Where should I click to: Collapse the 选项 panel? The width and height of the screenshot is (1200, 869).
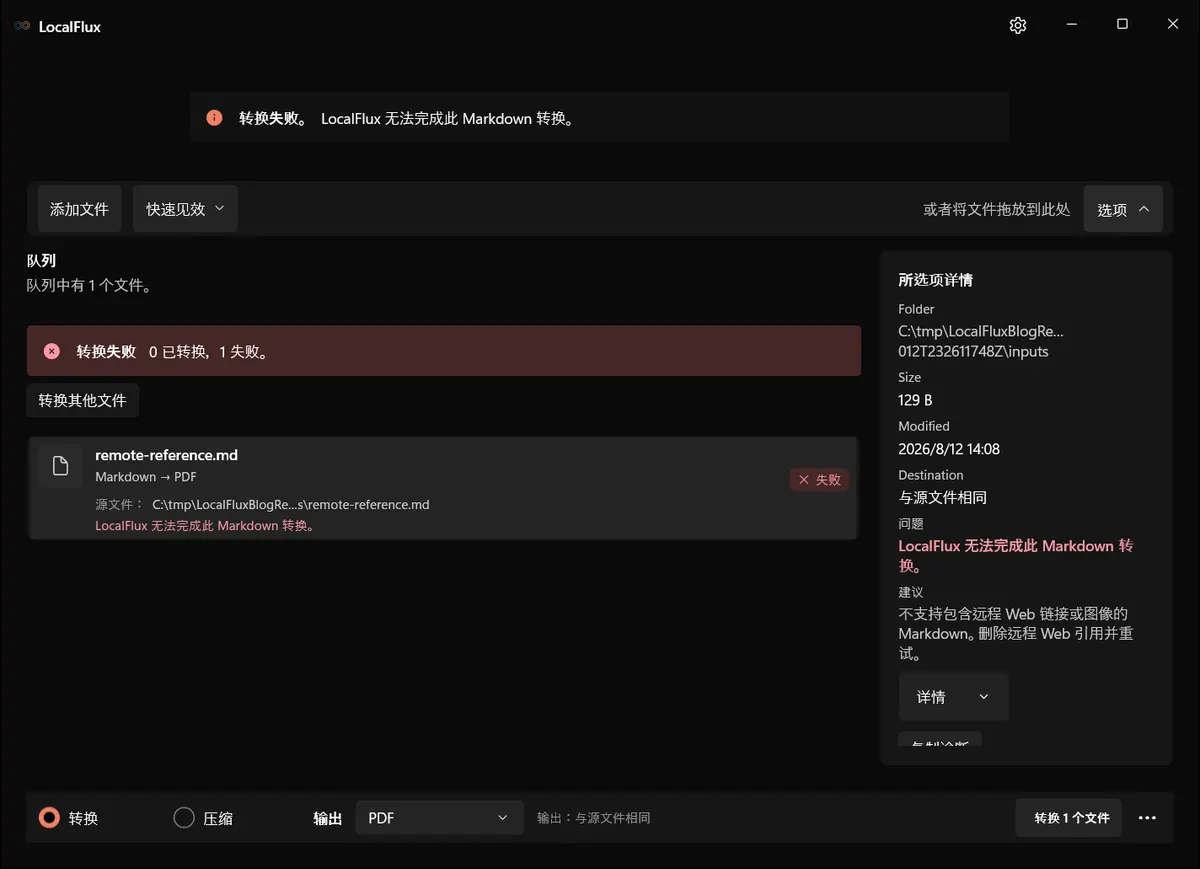coord(1123,209)
